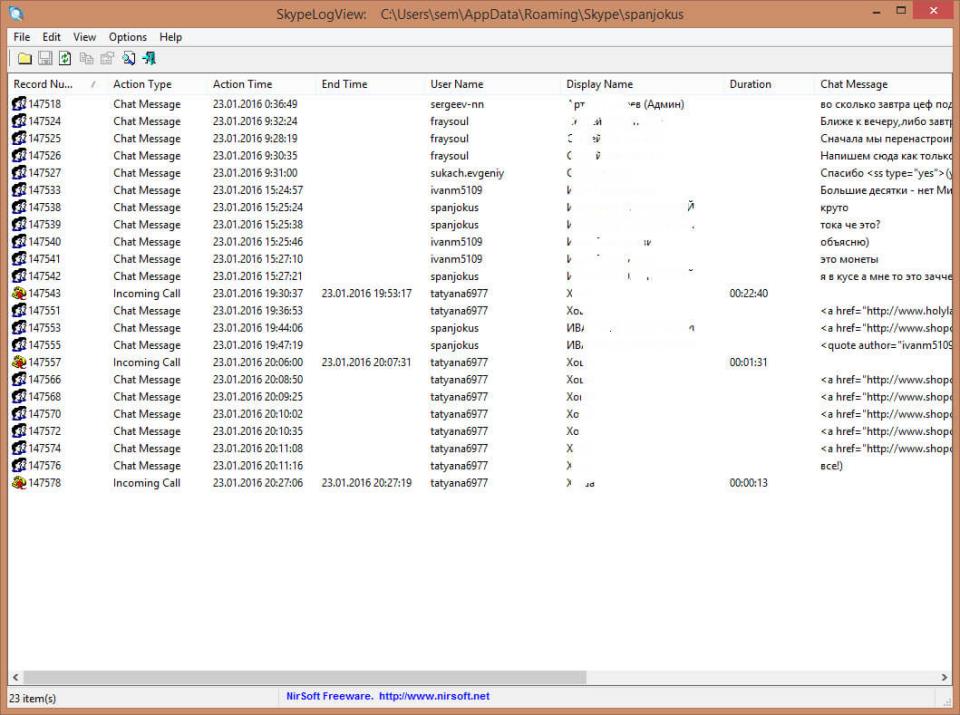Click the horizontal scrollbar right arrow
This screenshot has width=960, height=715.
(944, 677)
